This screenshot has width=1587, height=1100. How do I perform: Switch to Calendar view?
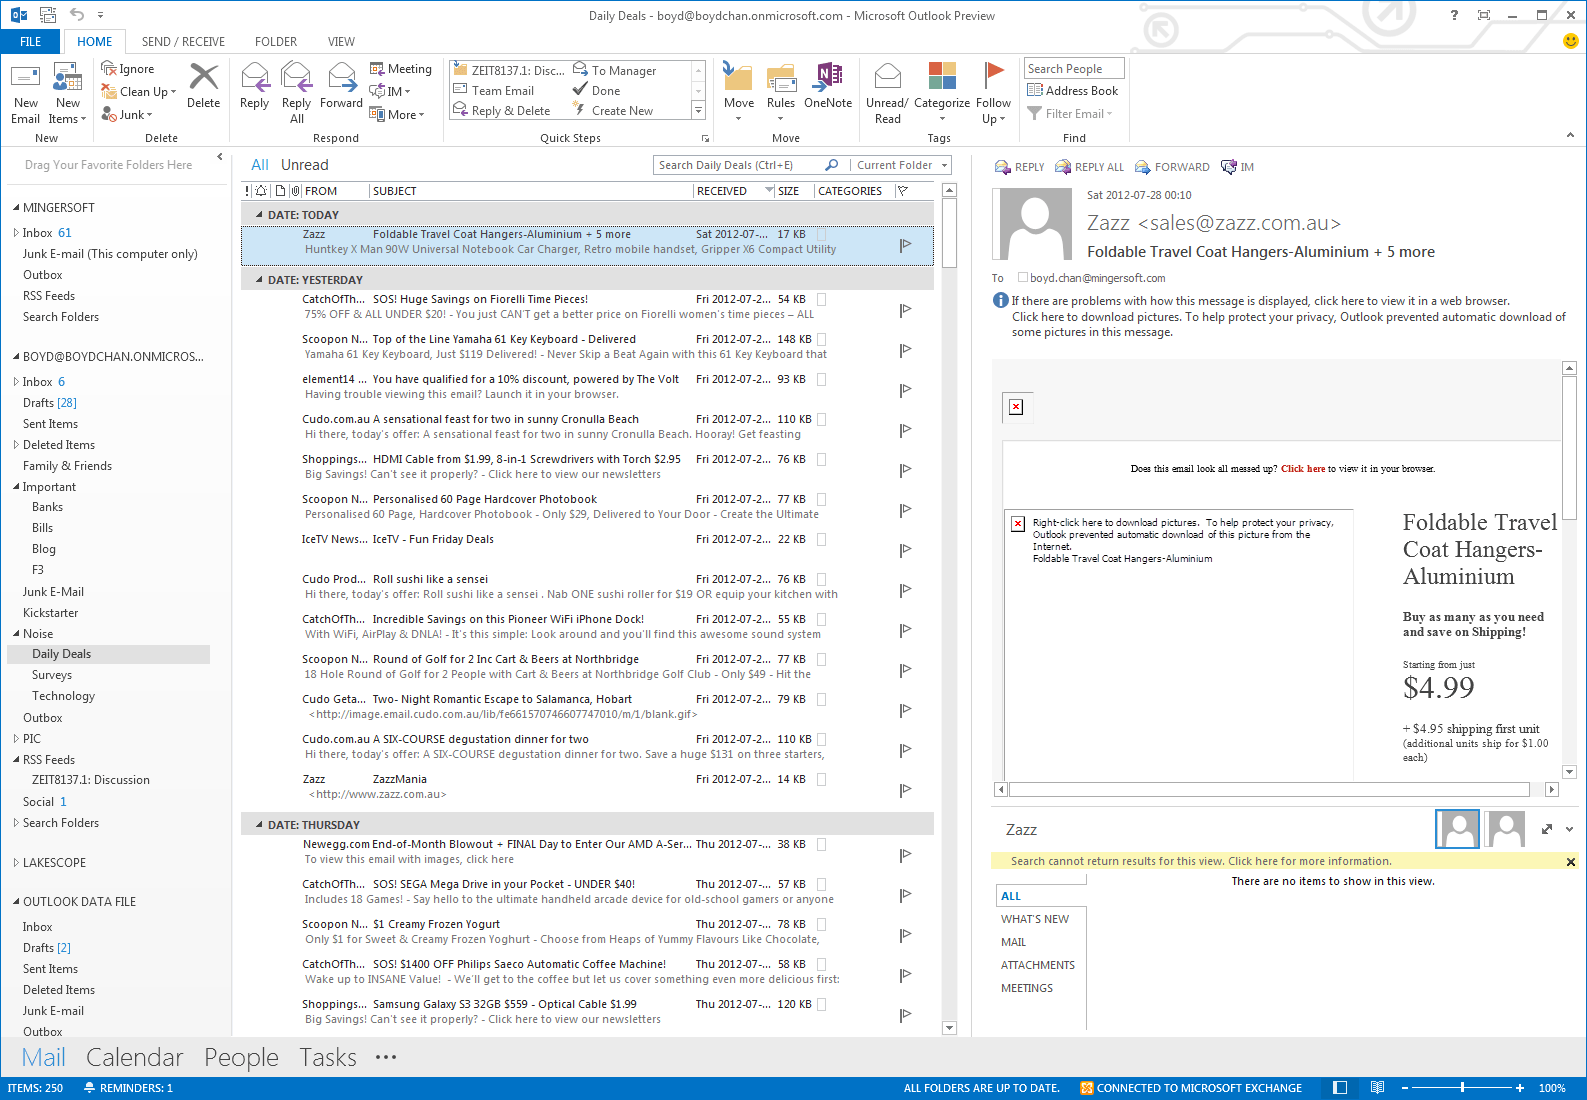coord(135,1057)
